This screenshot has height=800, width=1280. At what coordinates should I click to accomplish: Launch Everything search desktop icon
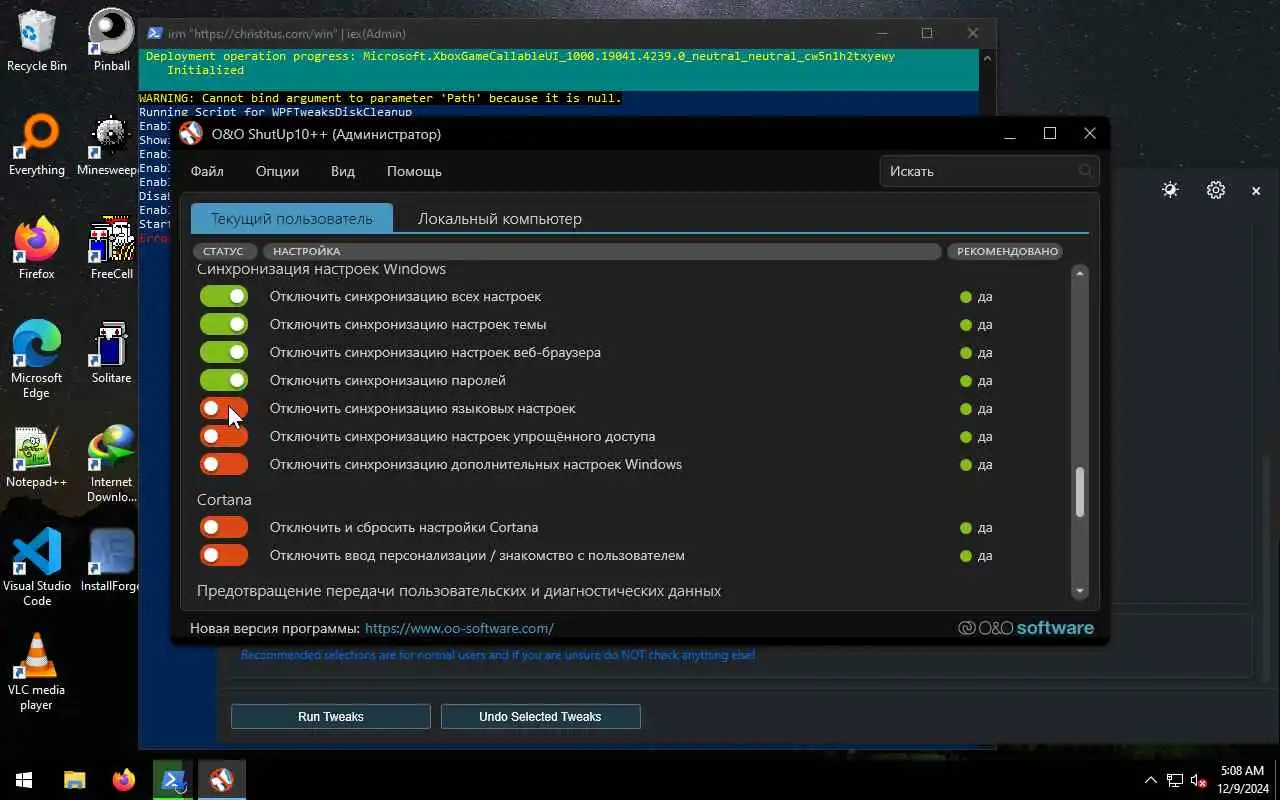click(x=37, y=144)
